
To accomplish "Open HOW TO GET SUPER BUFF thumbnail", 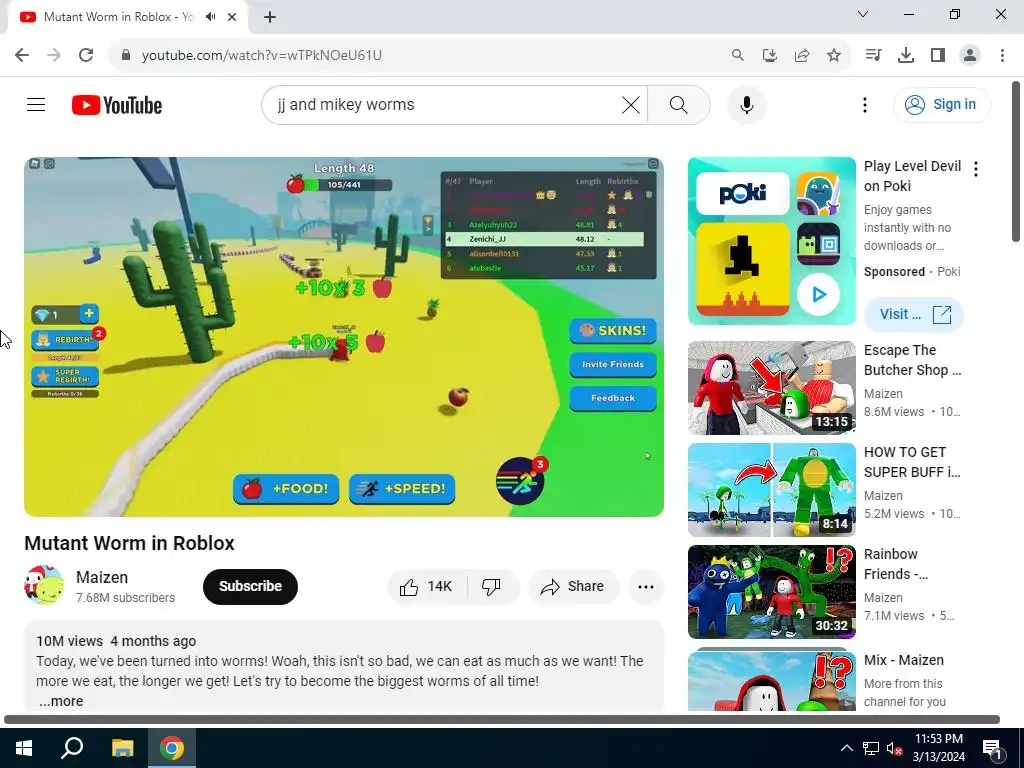I will point(771,490).
